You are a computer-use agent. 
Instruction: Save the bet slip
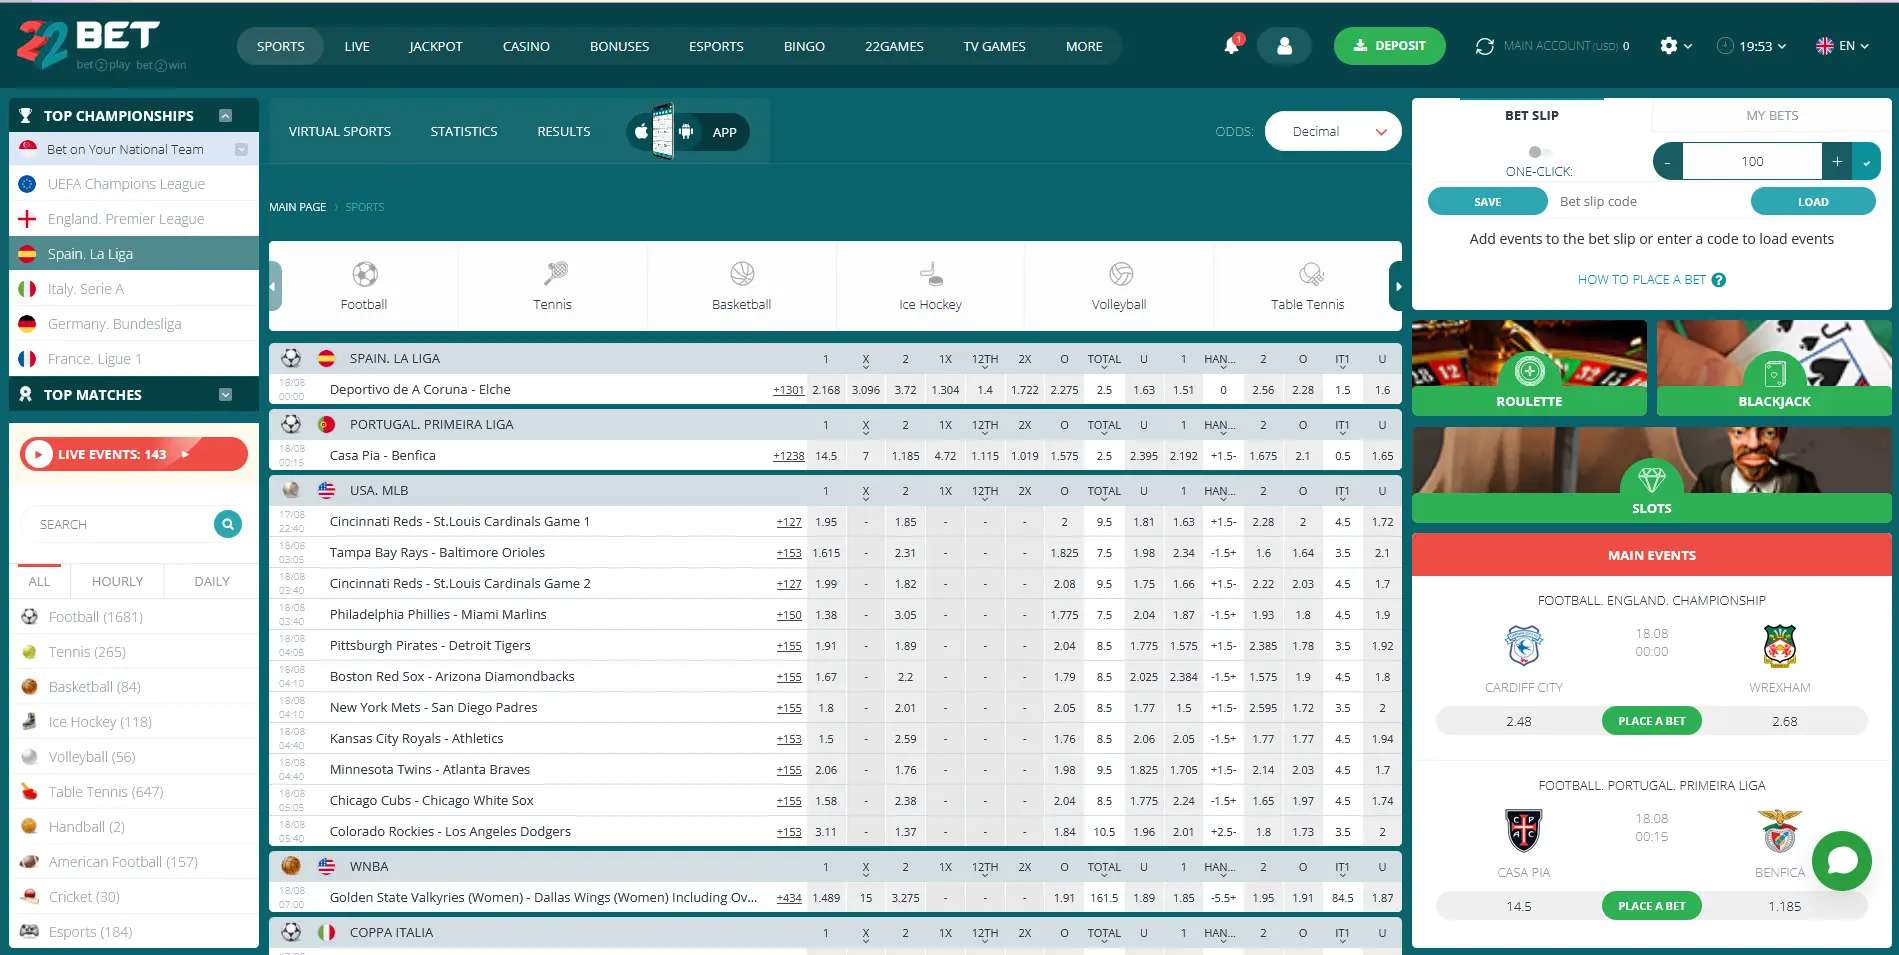point(1487,202)
